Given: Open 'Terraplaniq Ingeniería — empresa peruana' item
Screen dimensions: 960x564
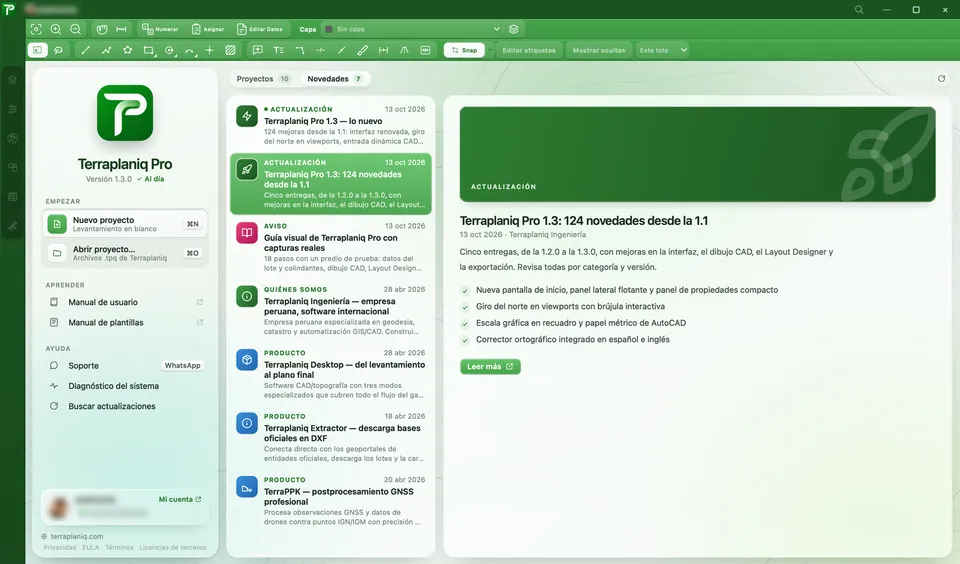Looking at the screenshot, I should point(331,310).
